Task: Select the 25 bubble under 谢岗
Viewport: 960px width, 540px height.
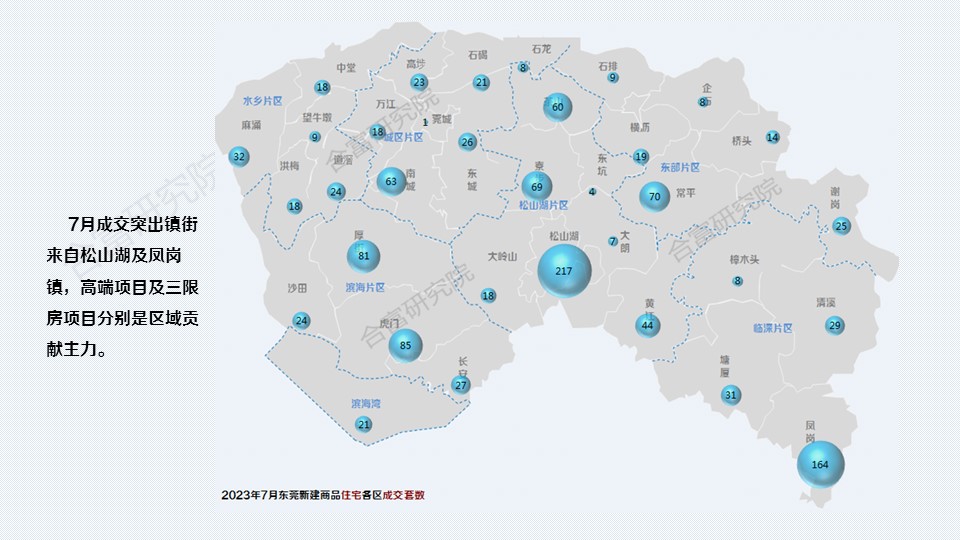Action: click(841, 226)
